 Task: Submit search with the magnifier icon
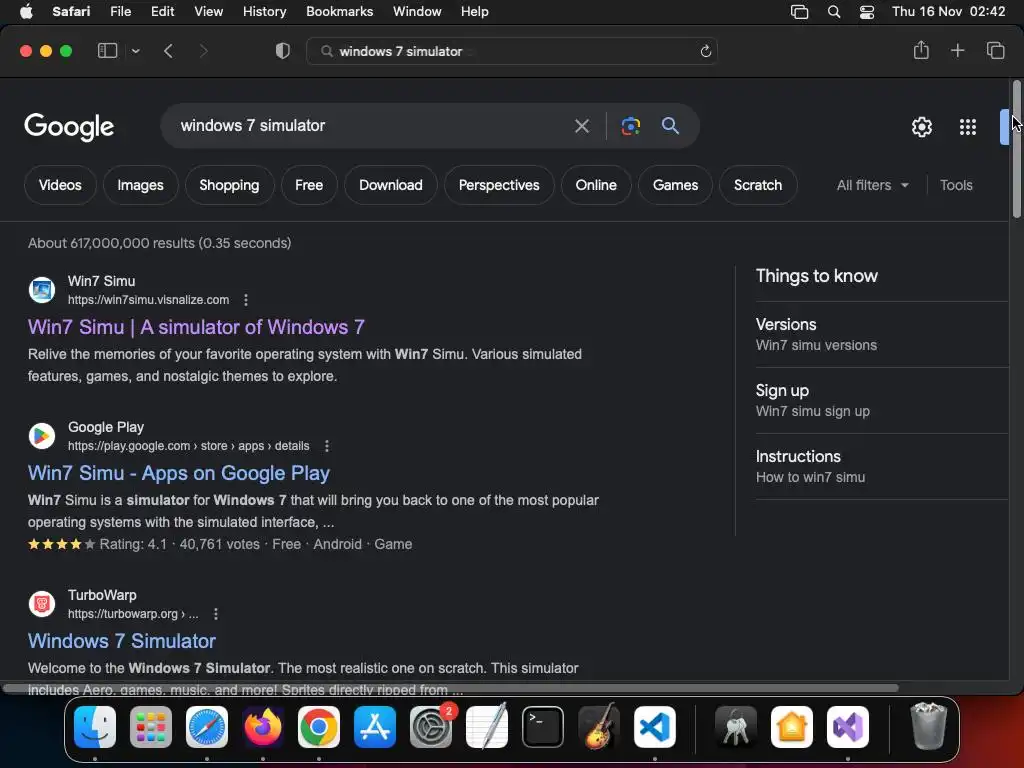tap(670, 125)
